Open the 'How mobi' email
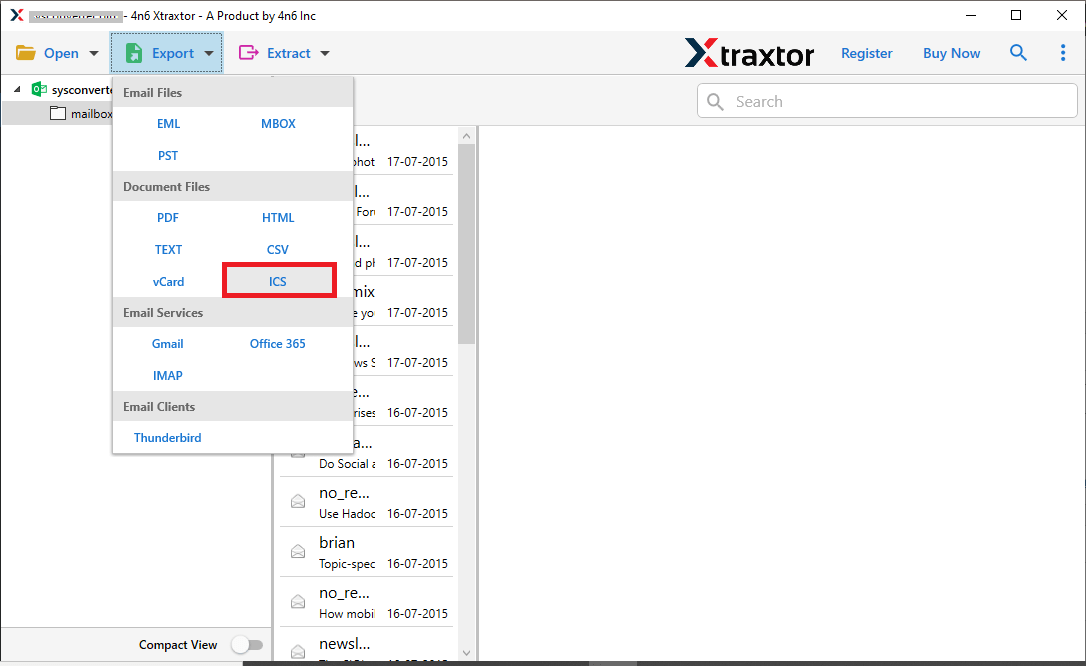1086x666 pixels. point(366,602)
